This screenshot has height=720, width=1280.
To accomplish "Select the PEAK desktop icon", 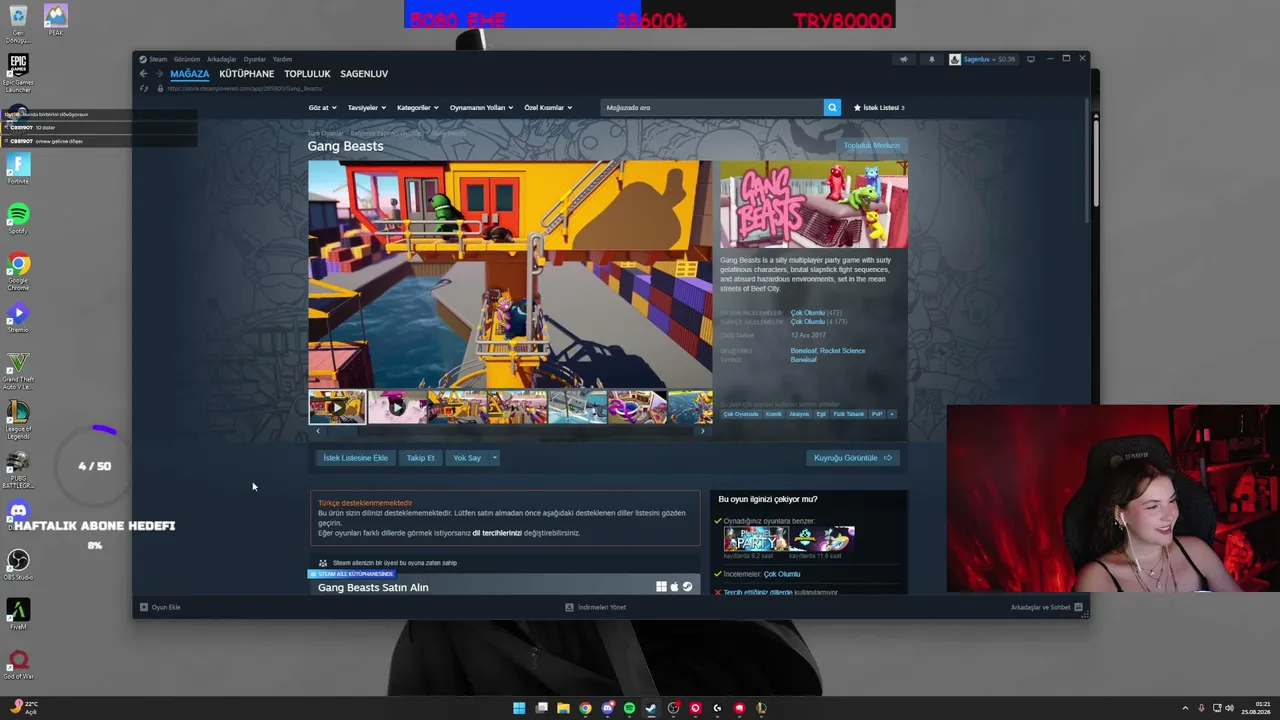I will [56, 20].
